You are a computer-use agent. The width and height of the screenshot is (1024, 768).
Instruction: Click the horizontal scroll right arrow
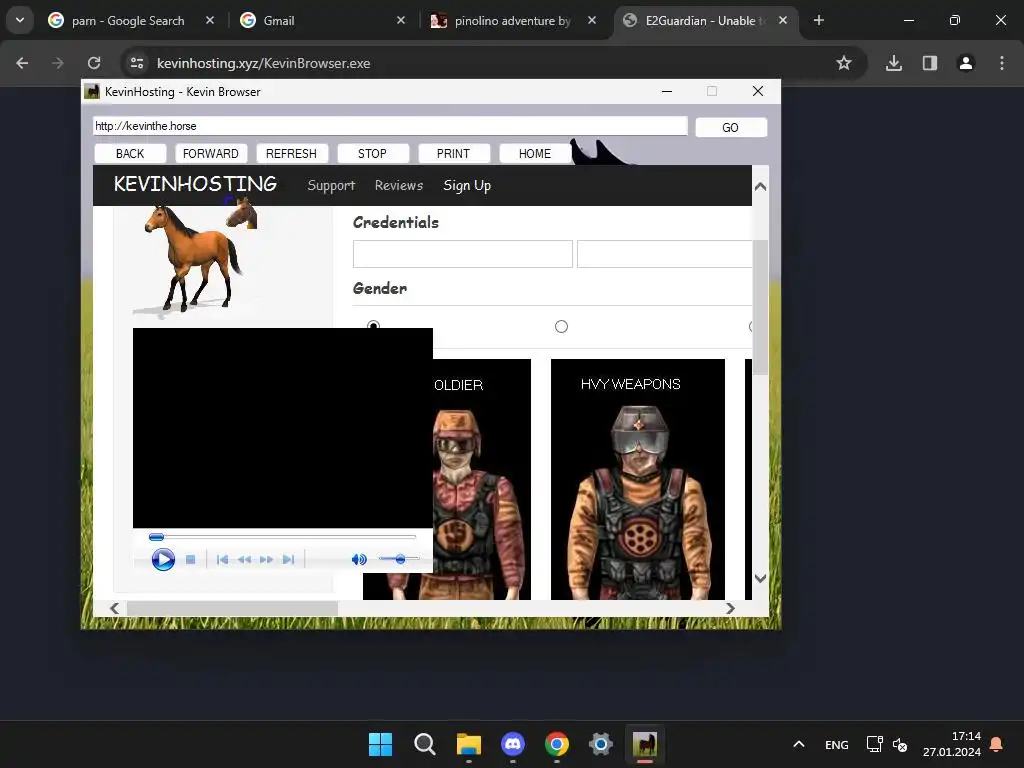coord(730,609)
